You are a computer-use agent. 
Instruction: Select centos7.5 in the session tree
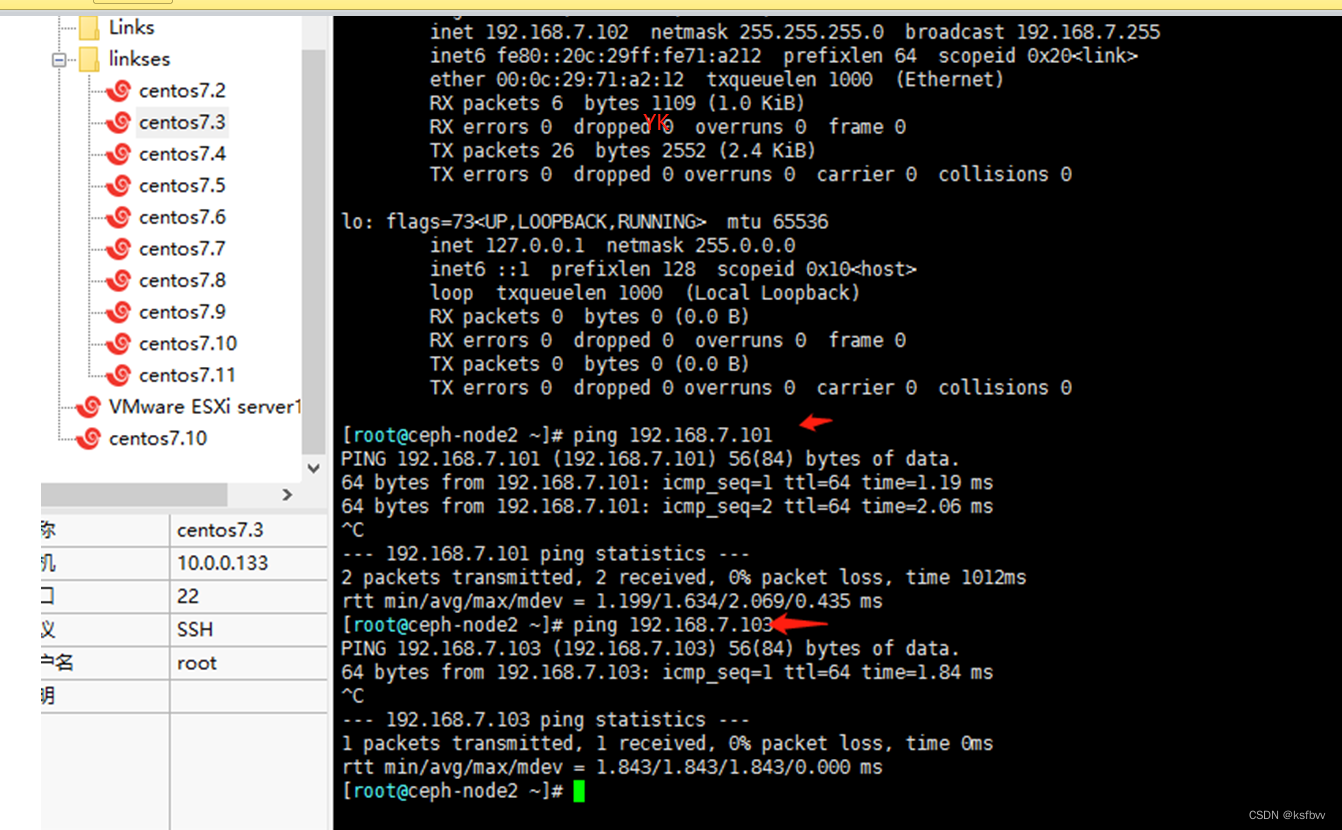click(182, 186)
